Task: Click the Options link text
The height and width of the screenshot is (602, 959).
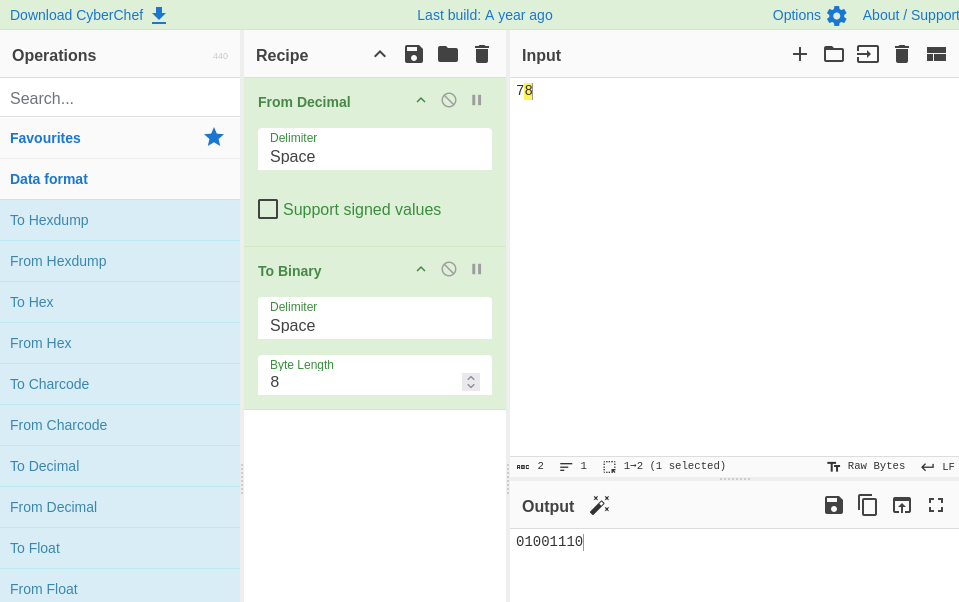Action: pyautogui.click(x=796, y=15)
